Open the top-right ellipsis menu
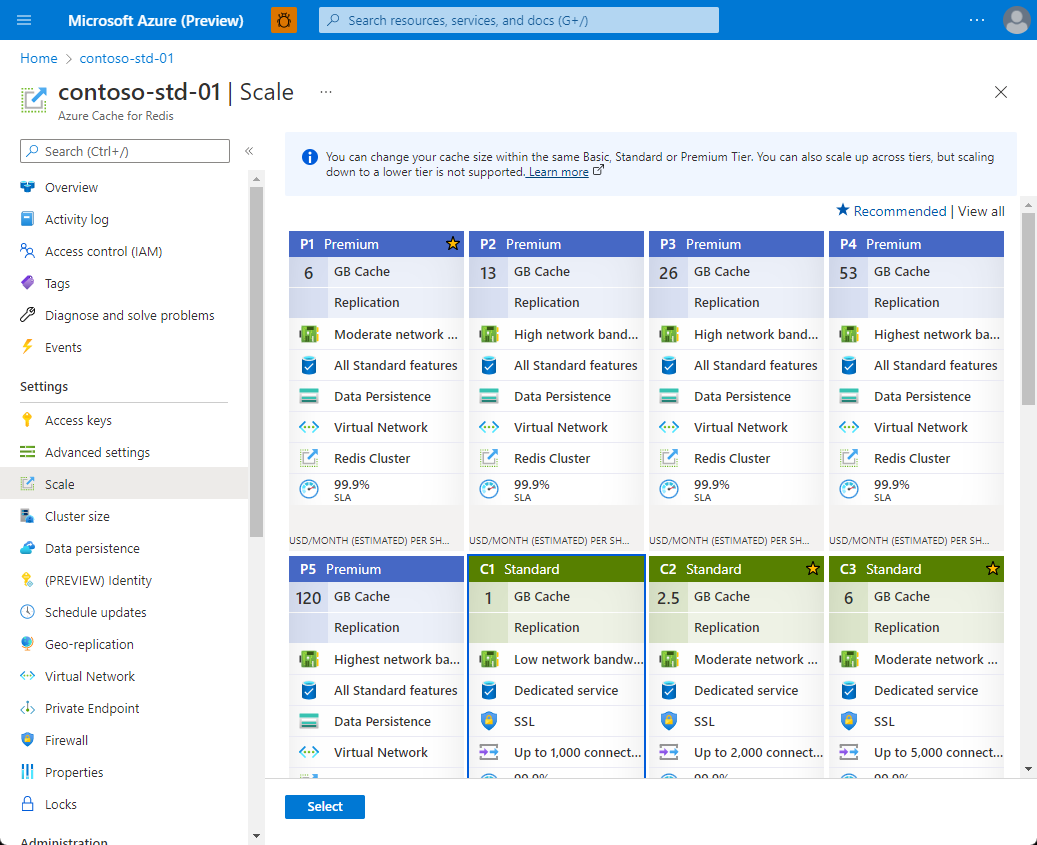The image size is (1037, 845). pyautogui.click(x=977, y=20)
